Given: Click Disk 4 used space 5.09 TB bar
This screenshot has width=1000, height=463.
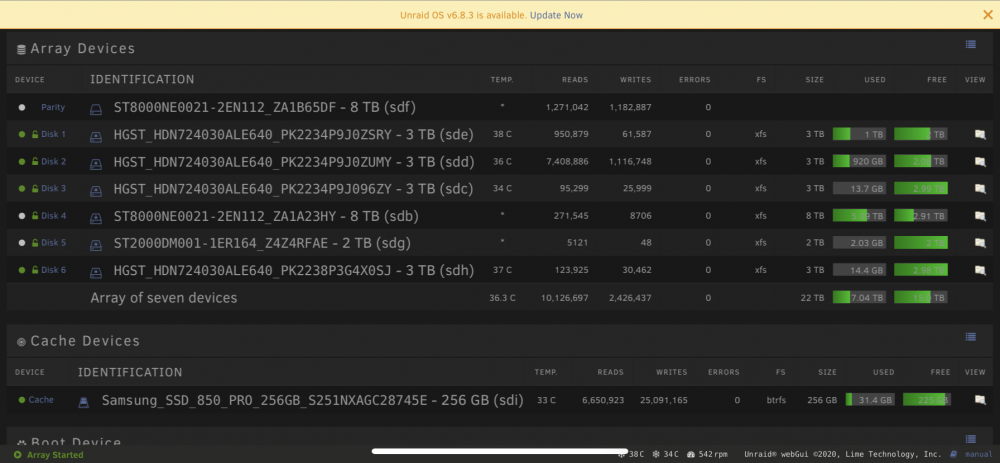Looking at the screenshot, I should tap(859, 216).
